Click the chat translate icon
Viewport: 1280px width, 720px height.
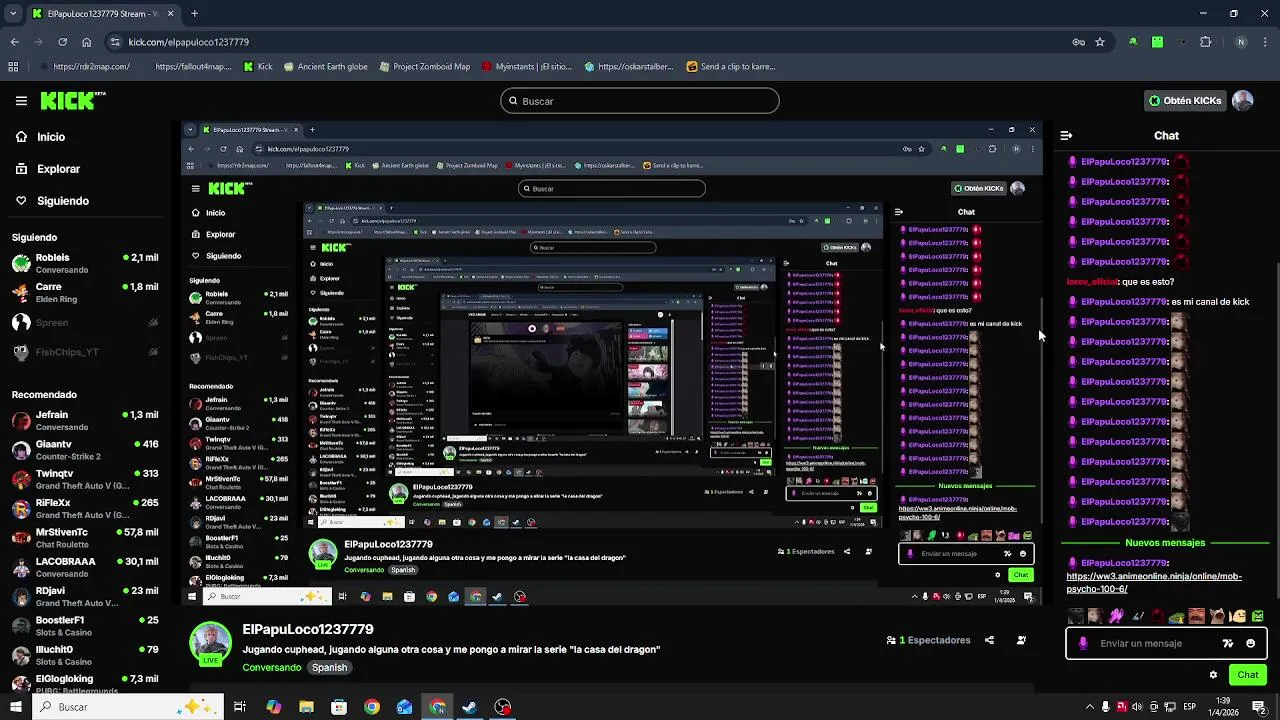pyautogui.click(x=1228, y=643)
